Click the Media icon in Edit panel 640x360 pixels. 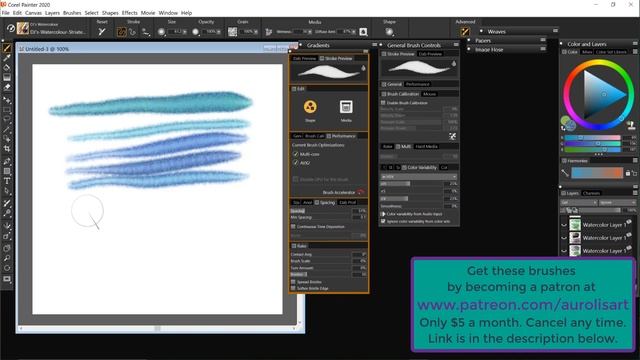click(x=346, y=107)
